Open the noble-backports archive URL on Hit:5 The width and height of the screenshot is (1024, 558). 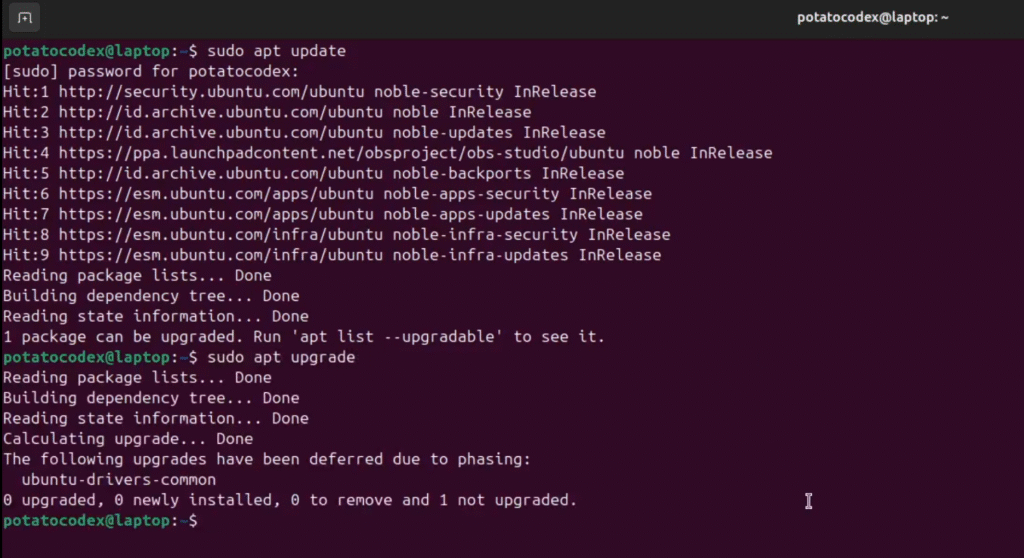[221, 173]
